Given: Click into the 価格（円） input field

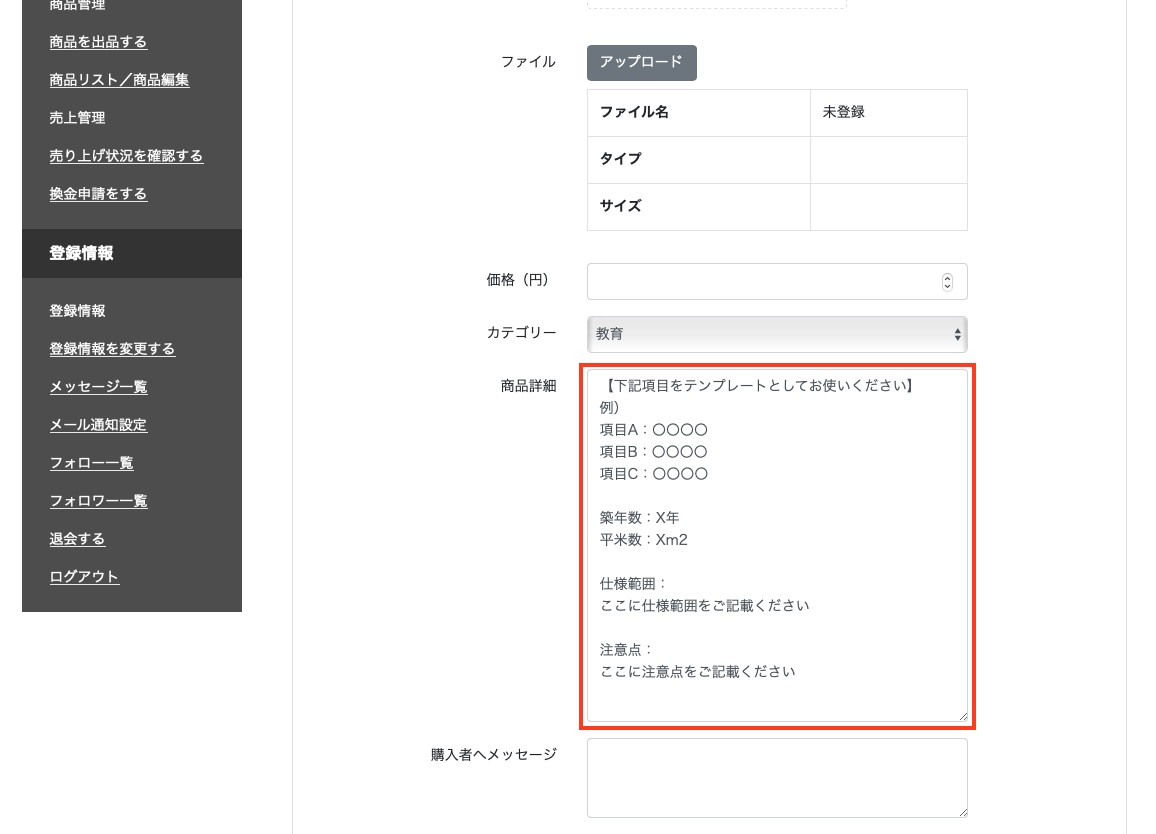Looking at the screenshot, I should 760,282.
